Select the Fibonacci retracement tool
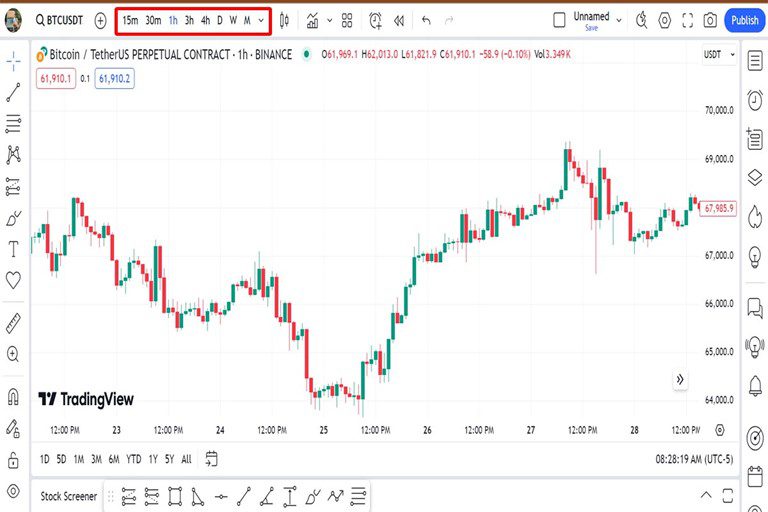 14,123
